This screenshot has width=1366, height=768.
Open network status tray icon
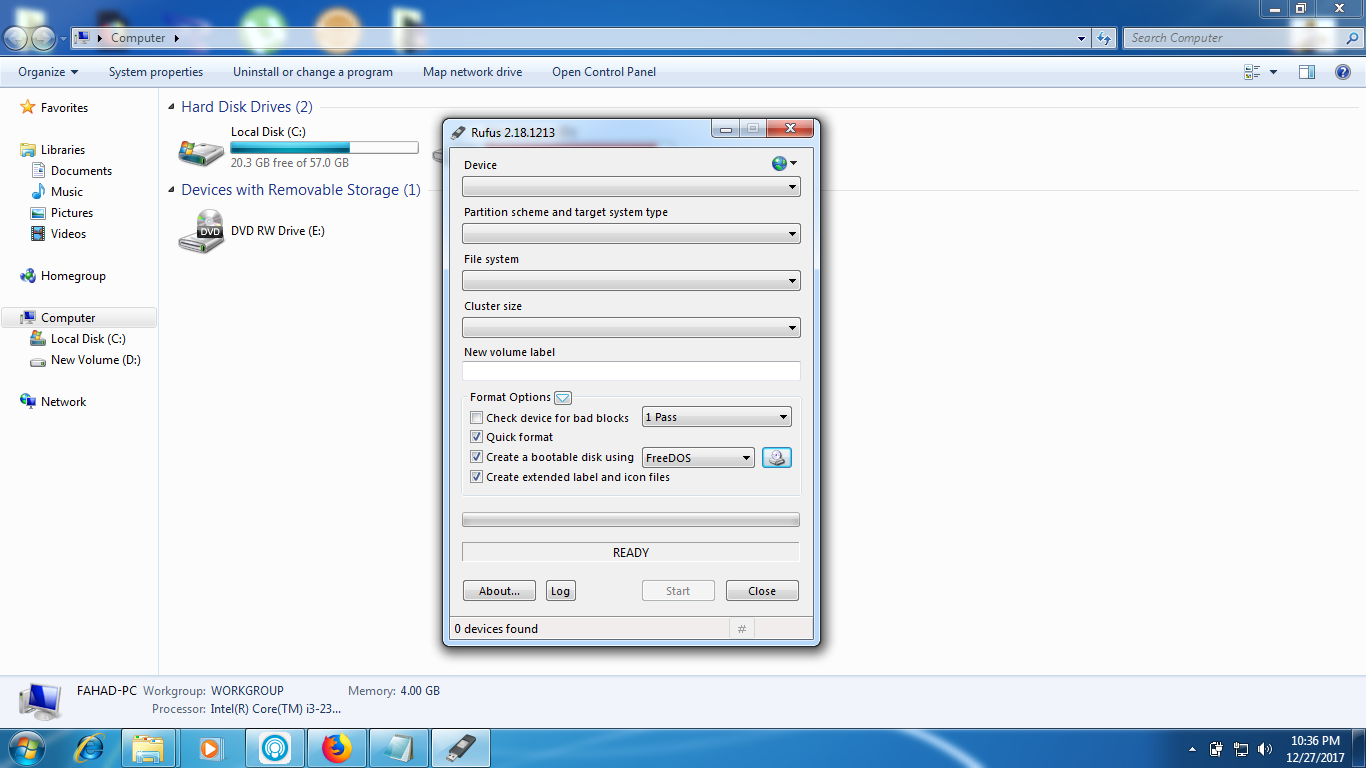1241,749
